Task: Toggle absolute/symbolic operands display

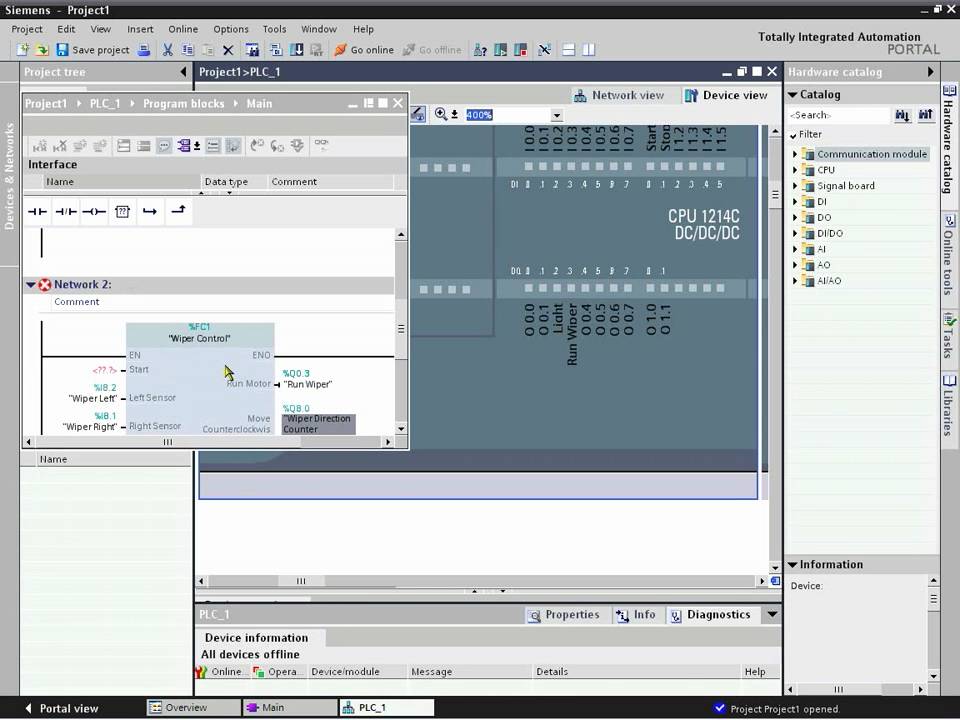Action: (184, 146)
